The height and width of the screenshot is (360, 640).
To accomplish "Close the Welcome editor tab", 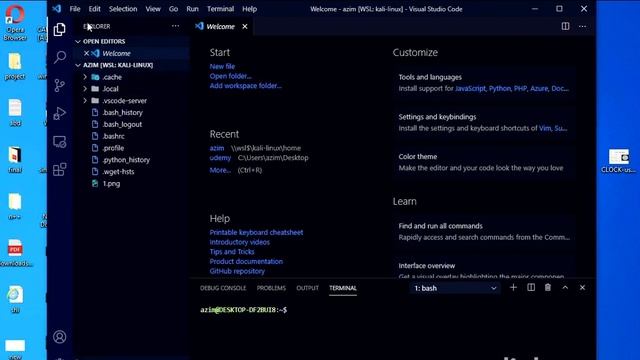I will point(244,27).
